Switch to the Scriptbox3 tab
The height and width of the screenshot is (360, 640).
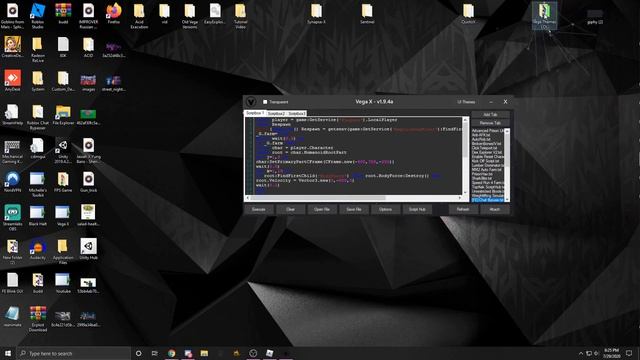[x=297, y=113]
